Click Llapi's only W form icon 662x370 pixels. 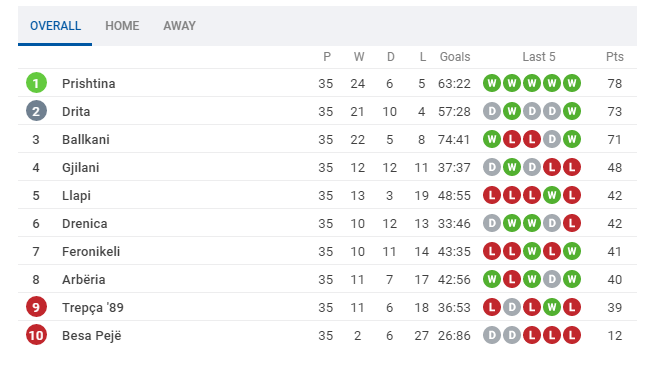(x=552, y=195)
